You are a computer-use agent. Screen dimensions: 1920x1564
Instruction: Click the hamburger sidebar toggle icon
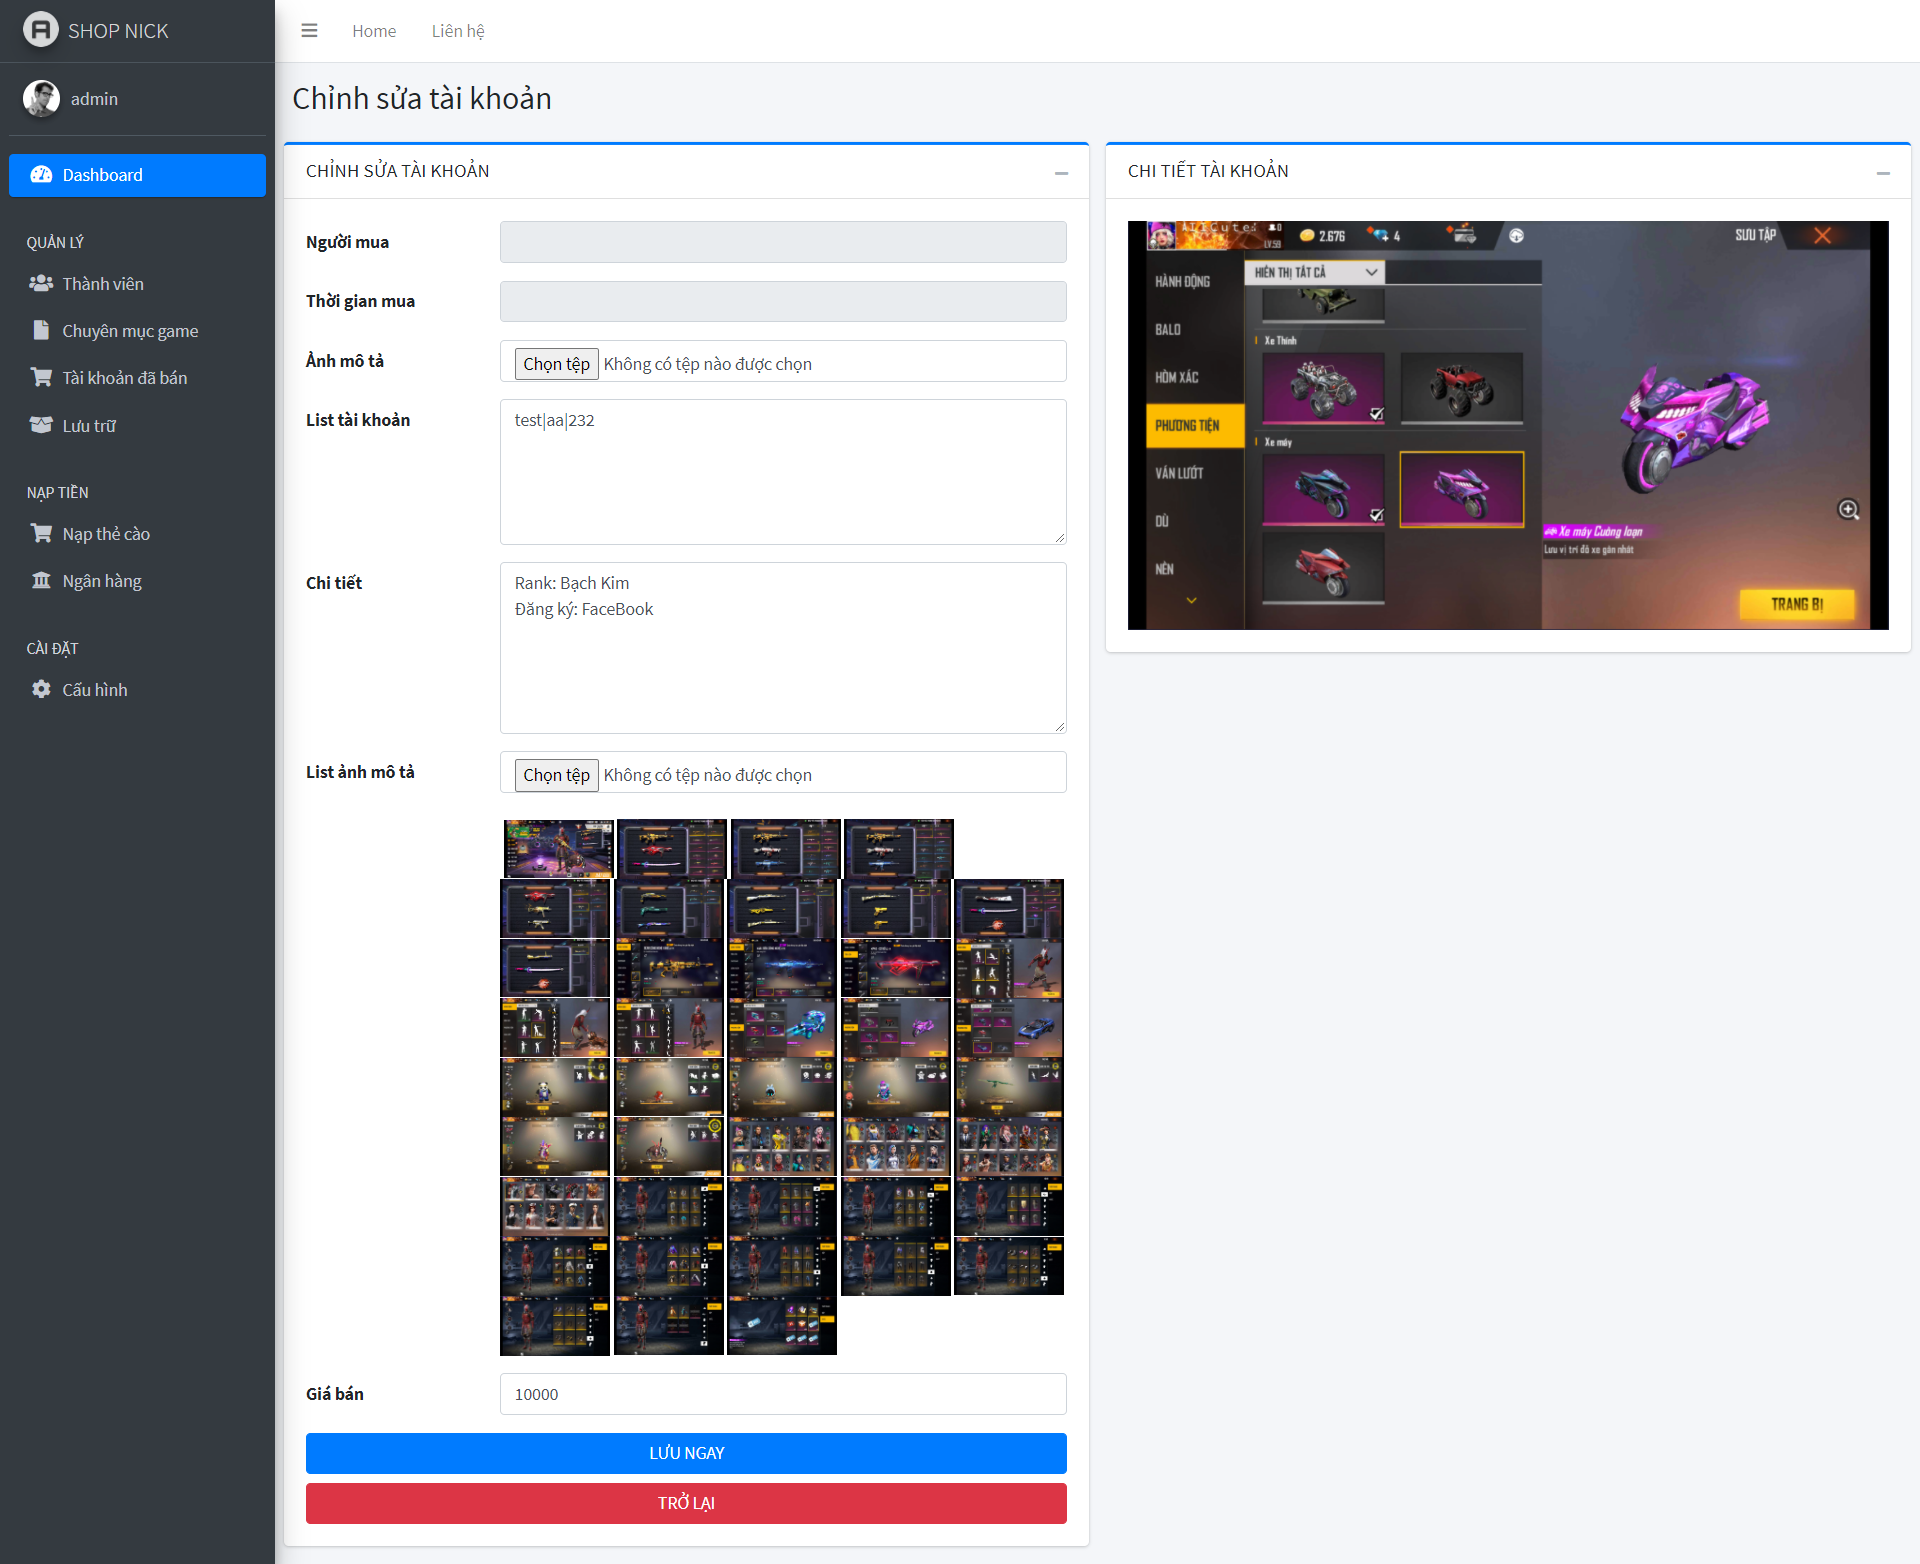[x=309, y=31]
